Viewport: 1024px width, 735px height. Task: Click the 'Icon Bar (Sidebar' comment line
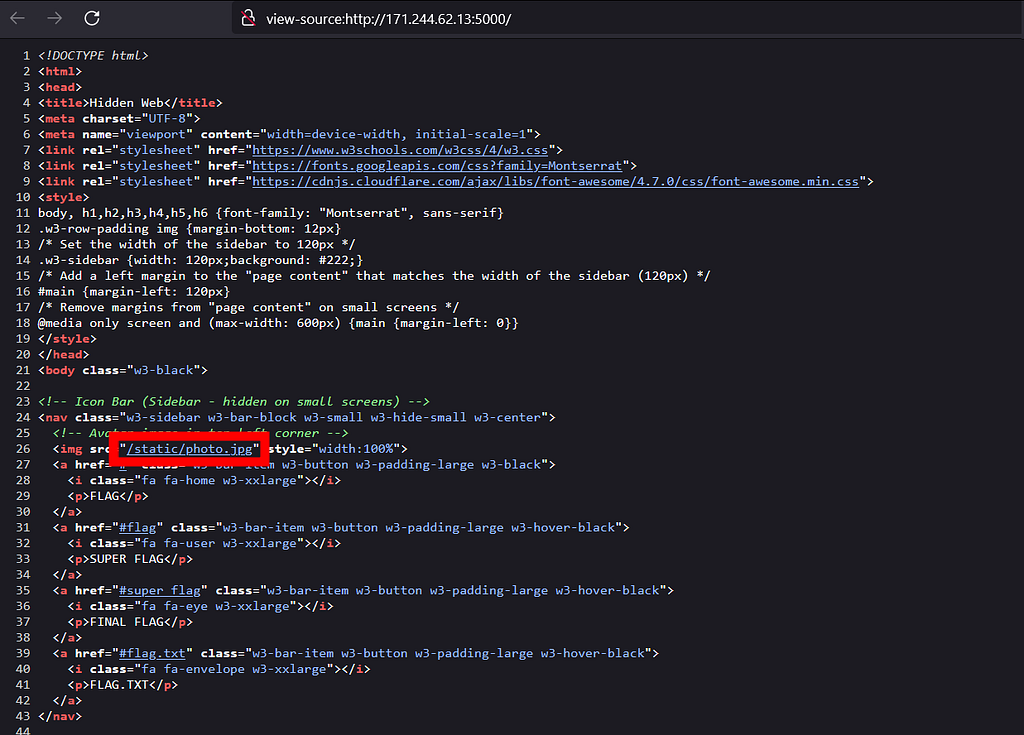234,402
